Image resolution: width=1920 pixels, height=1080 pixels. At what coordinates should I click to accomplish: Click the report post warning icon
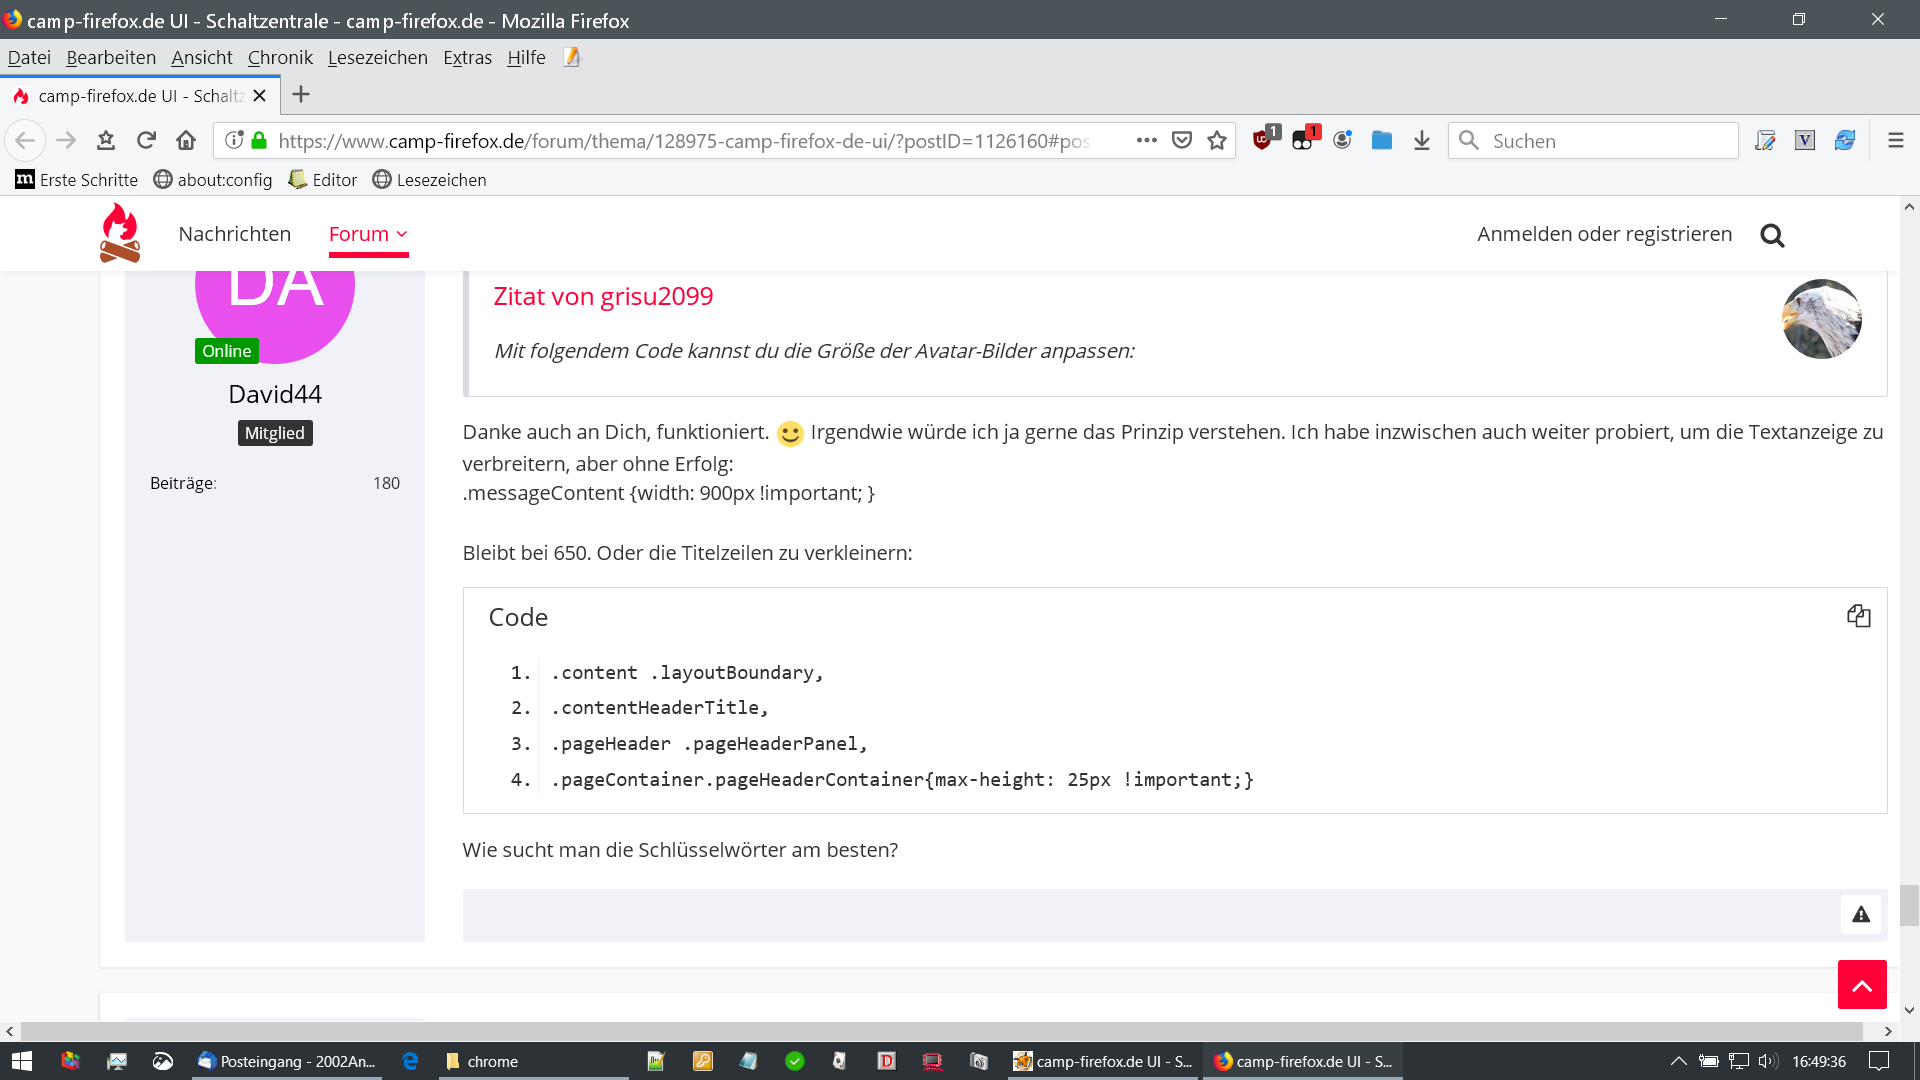point(1860,914)
